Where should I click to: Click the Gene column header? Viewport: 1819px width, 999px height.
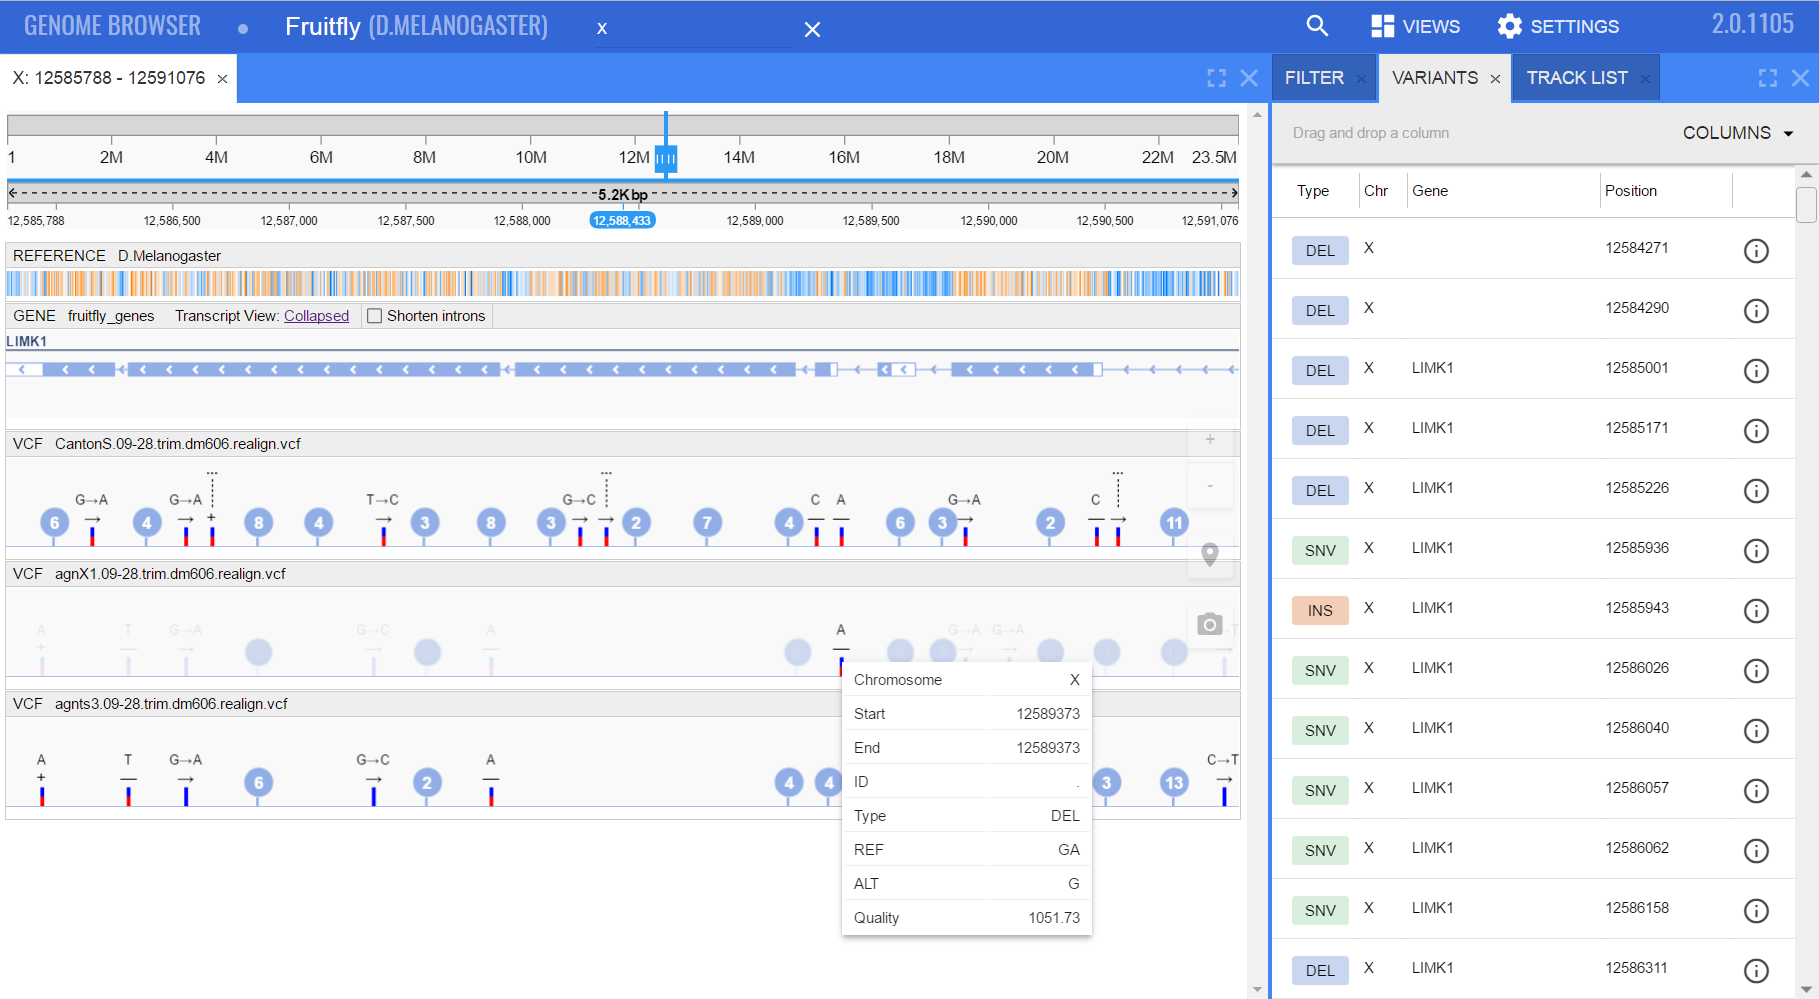coord(1429,191)
